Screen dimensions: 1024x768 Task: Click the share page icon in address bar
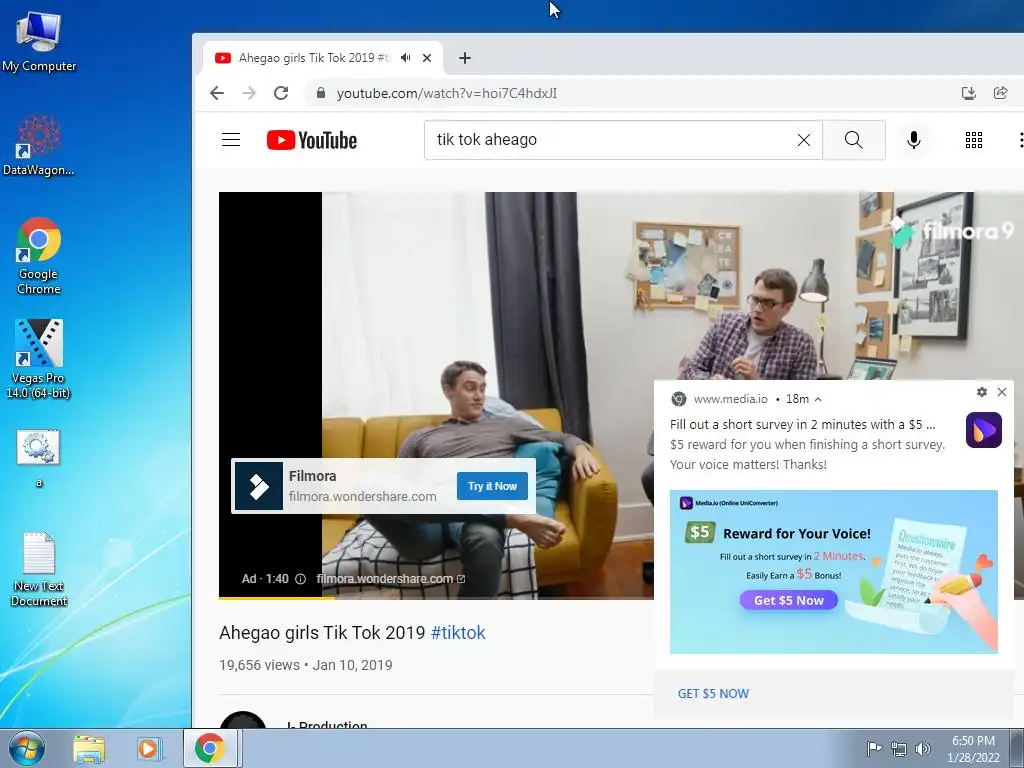(1000, 93)
